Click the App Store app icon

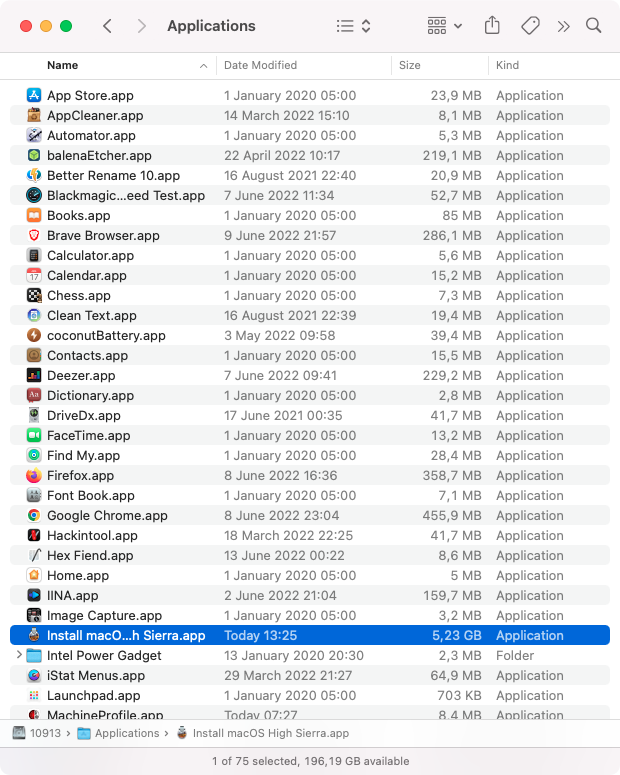tap(34, 95)
